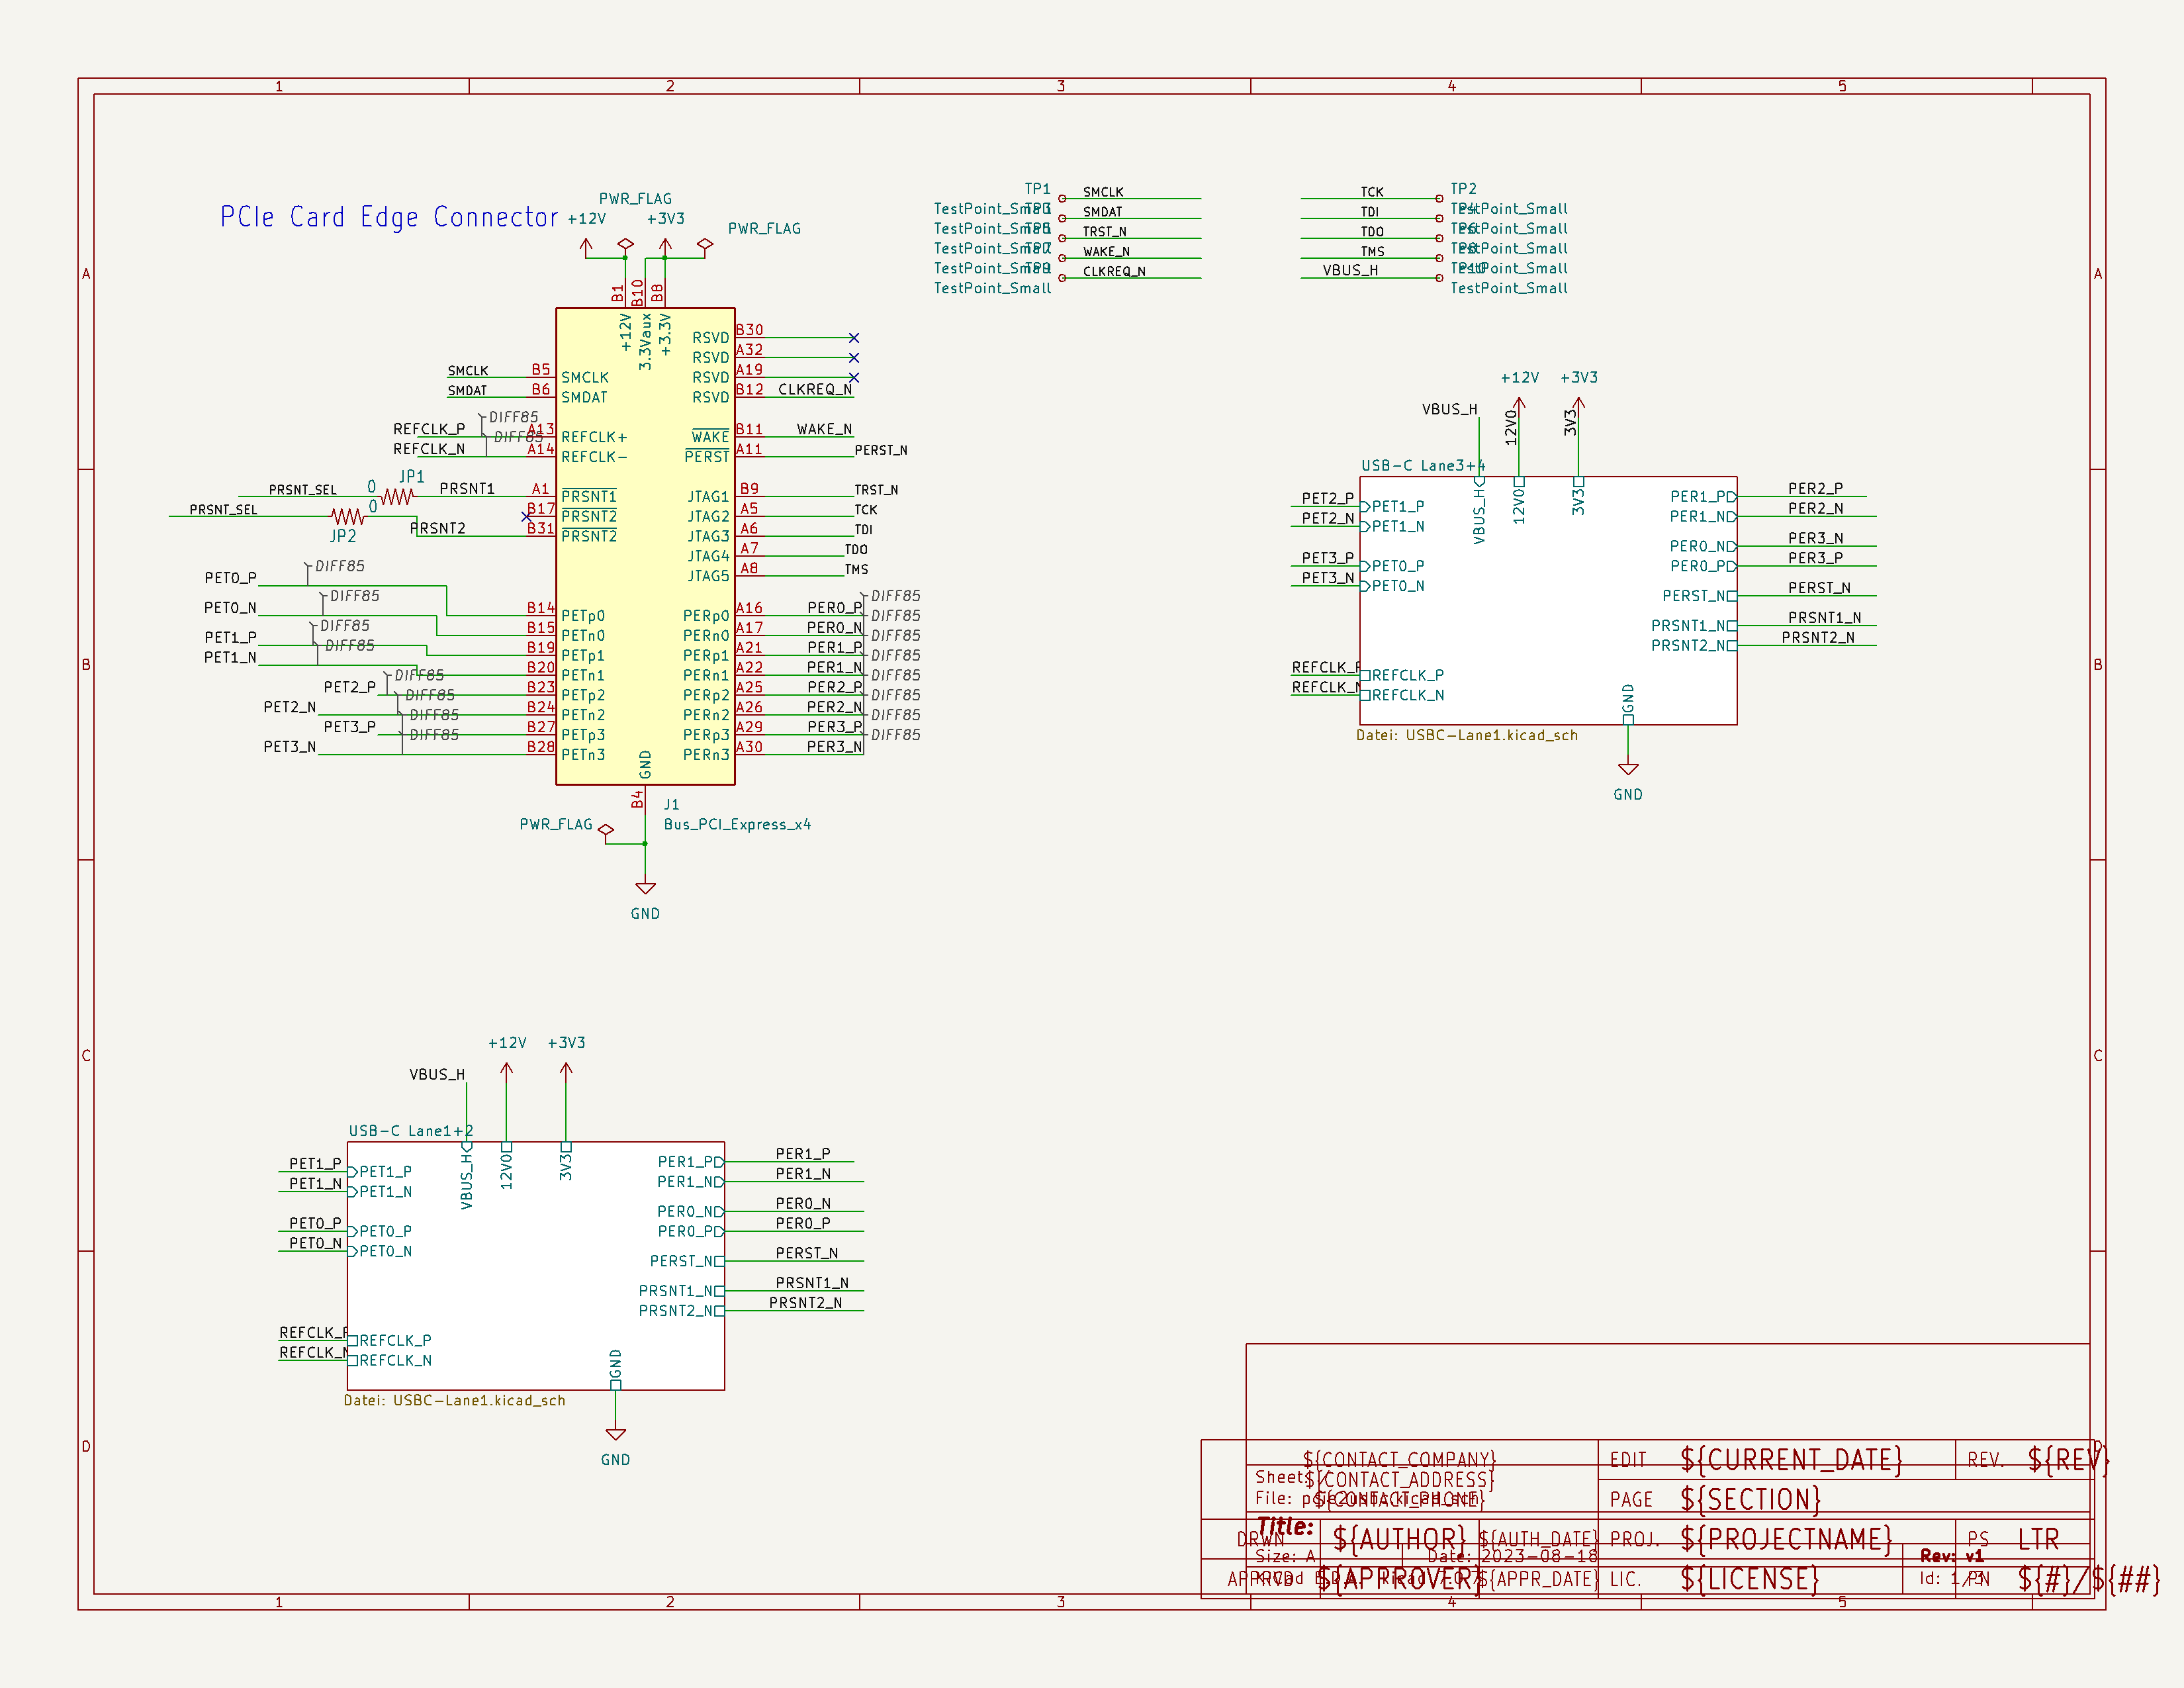Select the TP2 test point circle on TCK
Screen dimensions: 2184x1688
click(1439, 198)
